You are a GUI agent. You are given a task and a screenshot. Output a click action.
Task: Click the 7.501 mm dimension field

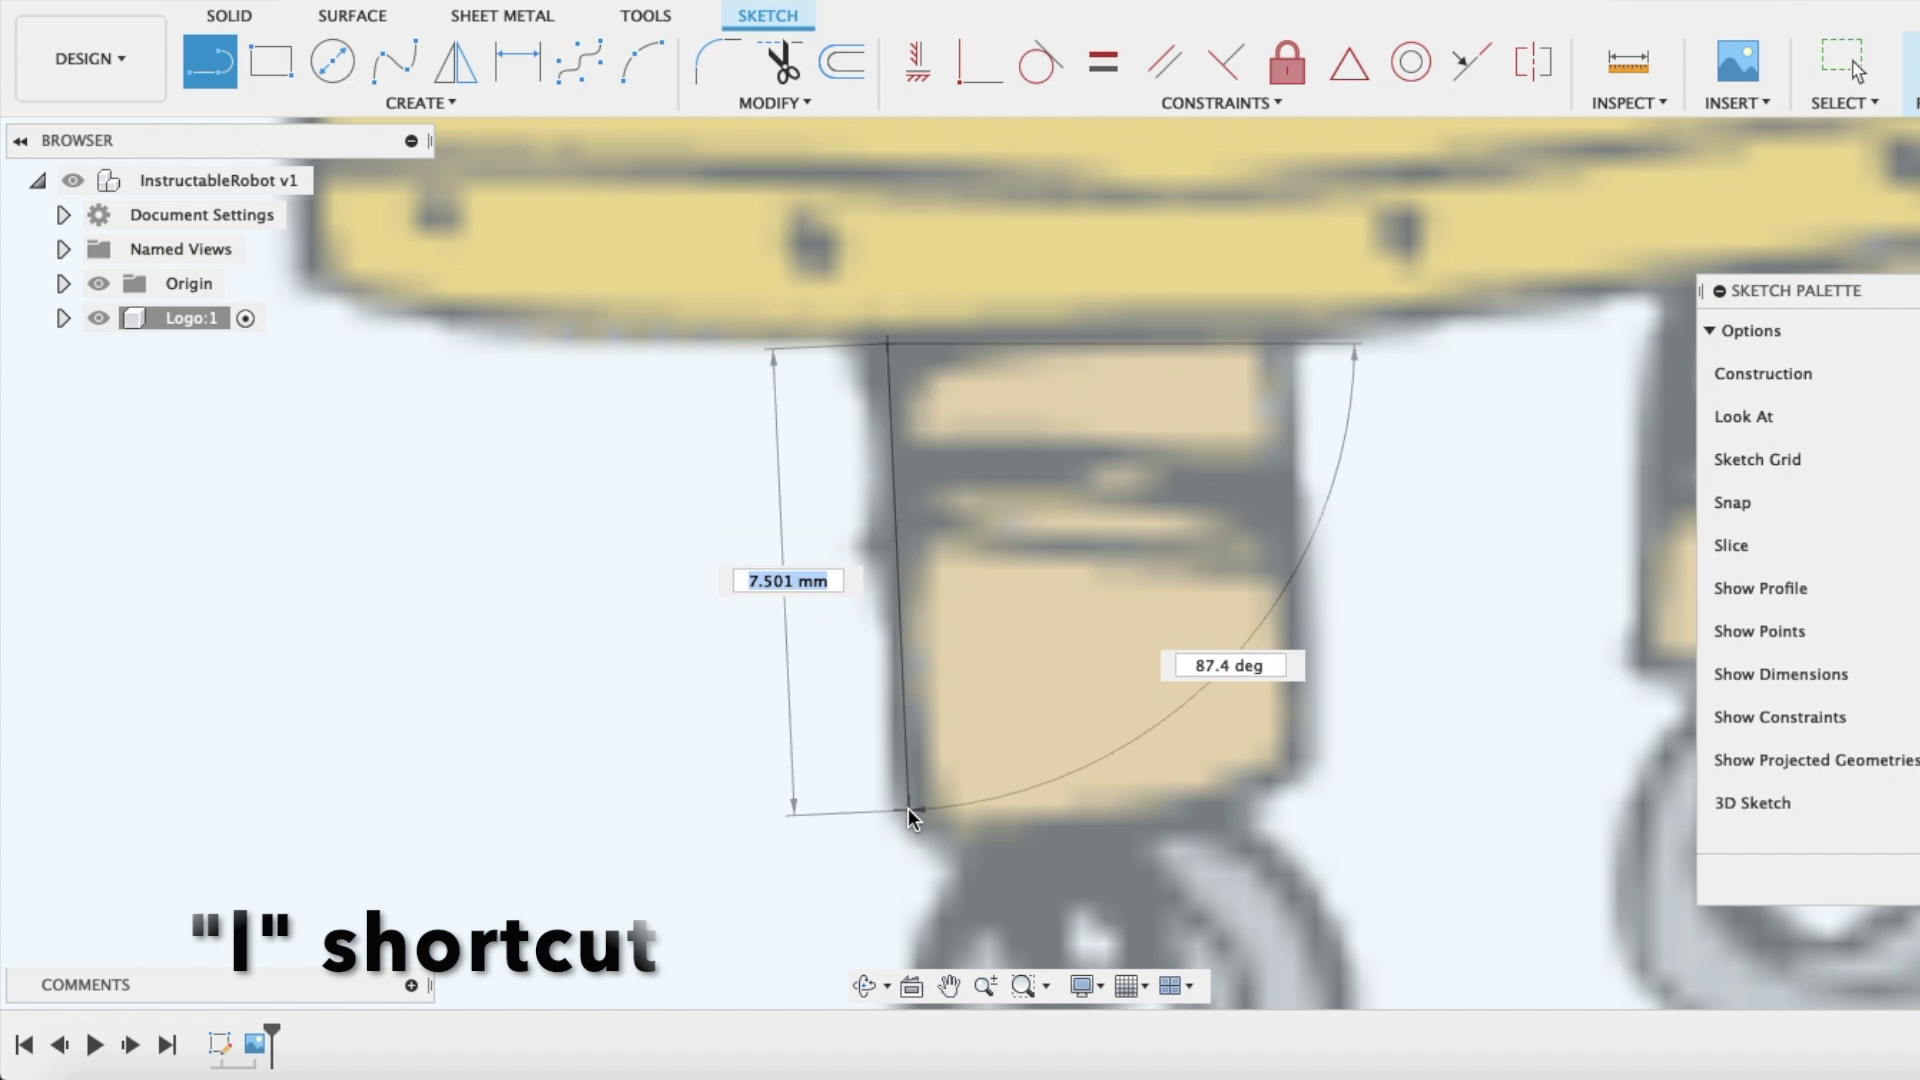(x=786, y=580)
